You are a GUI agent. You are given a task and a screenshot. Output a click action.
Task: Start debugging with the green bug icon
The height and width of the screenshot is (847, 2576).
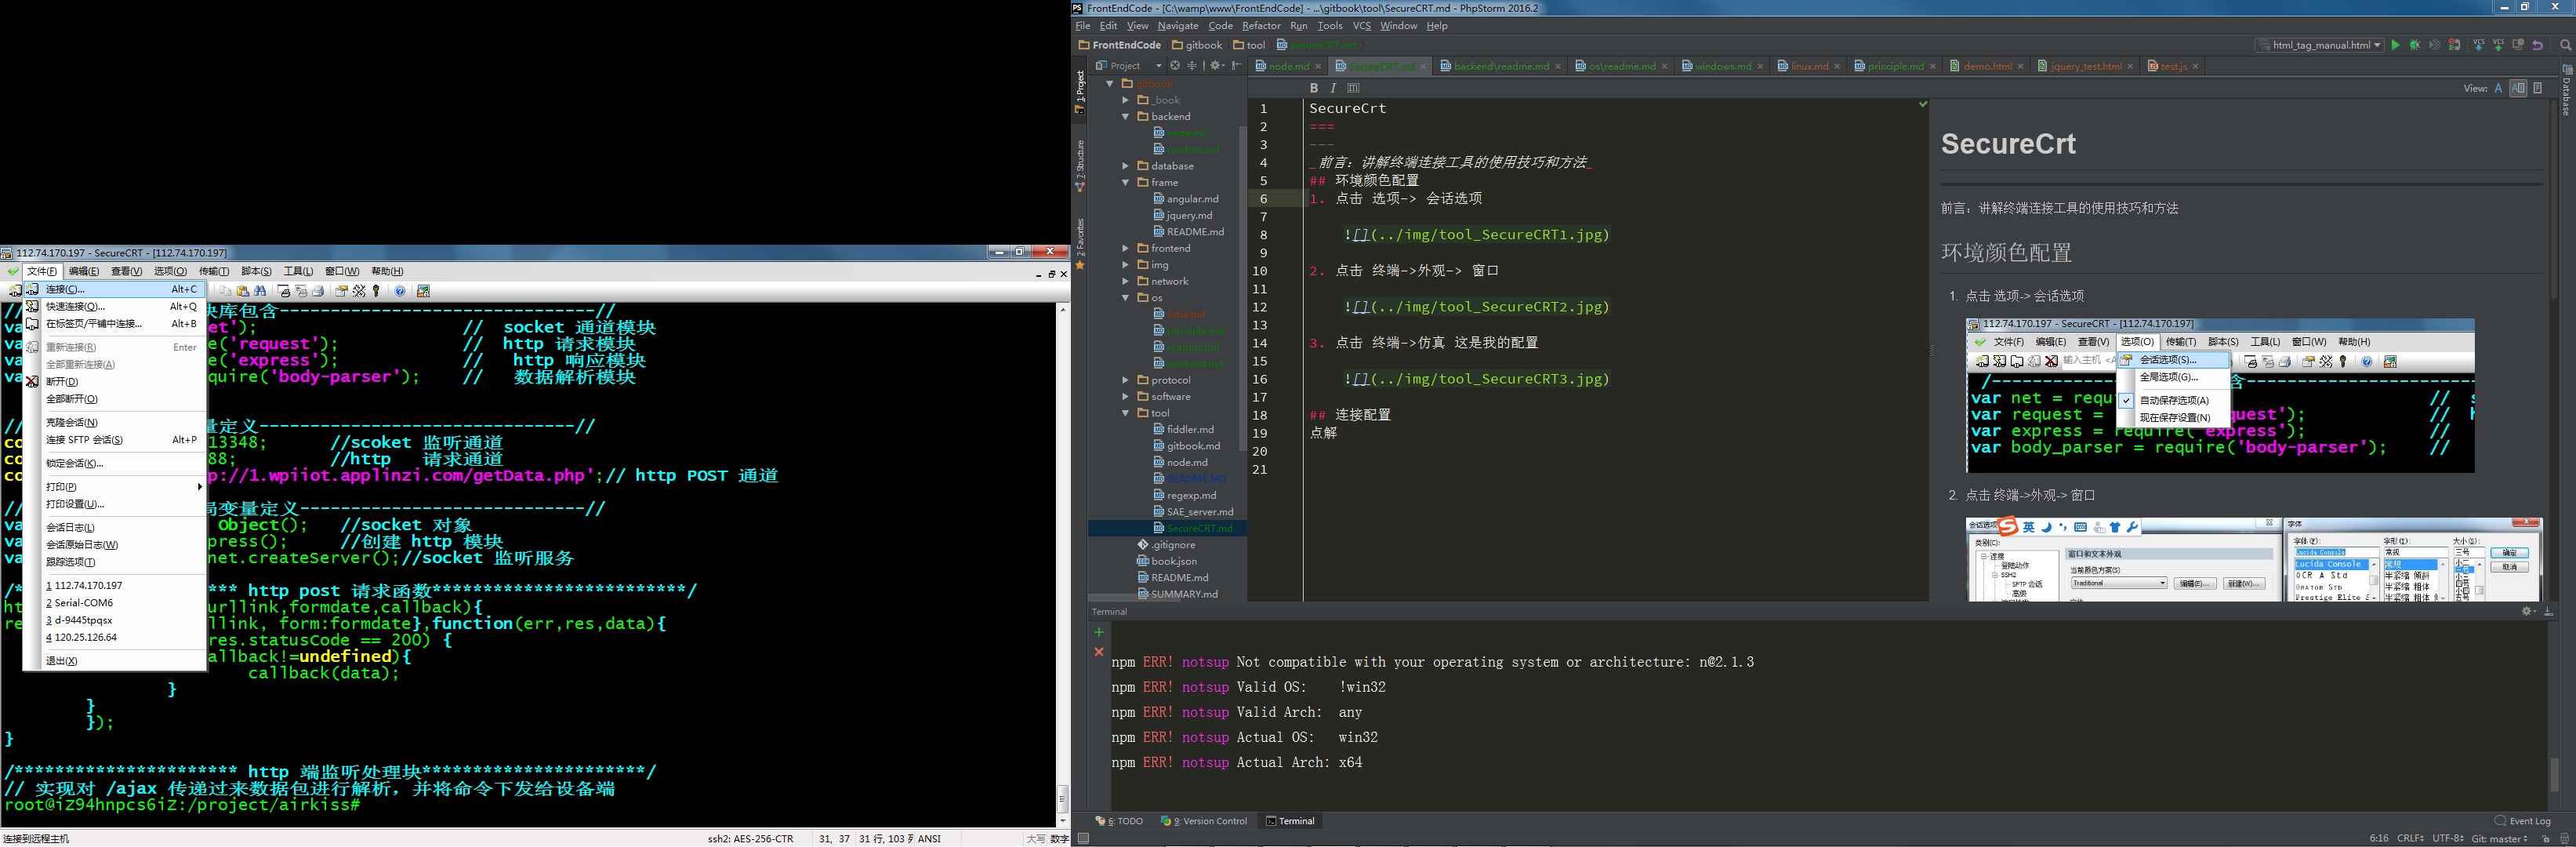tap(2415, 45)
